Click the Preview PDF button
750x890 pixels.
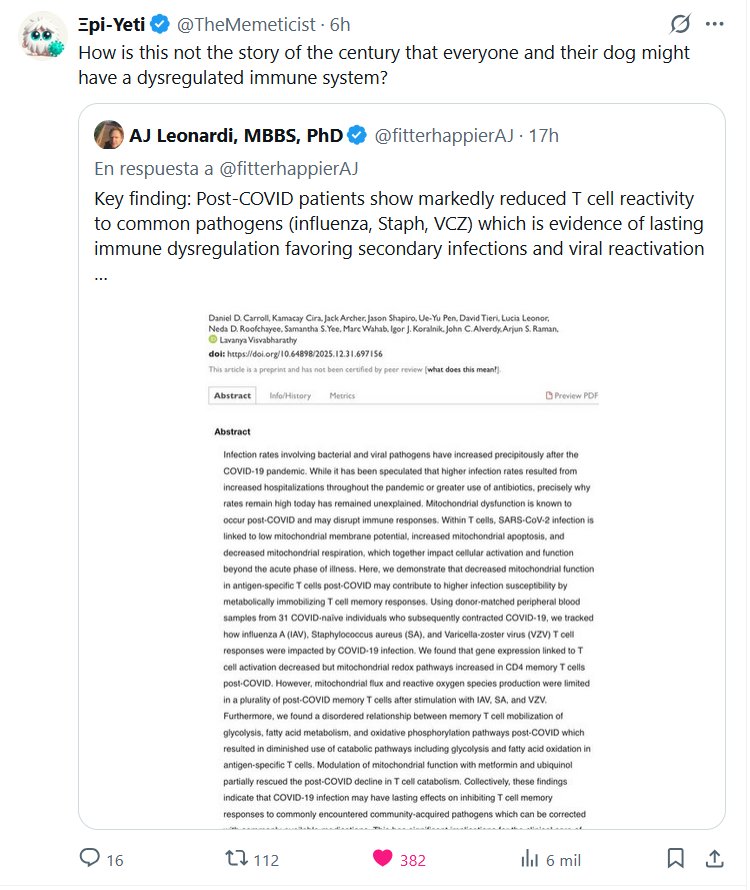pos(572,396)
